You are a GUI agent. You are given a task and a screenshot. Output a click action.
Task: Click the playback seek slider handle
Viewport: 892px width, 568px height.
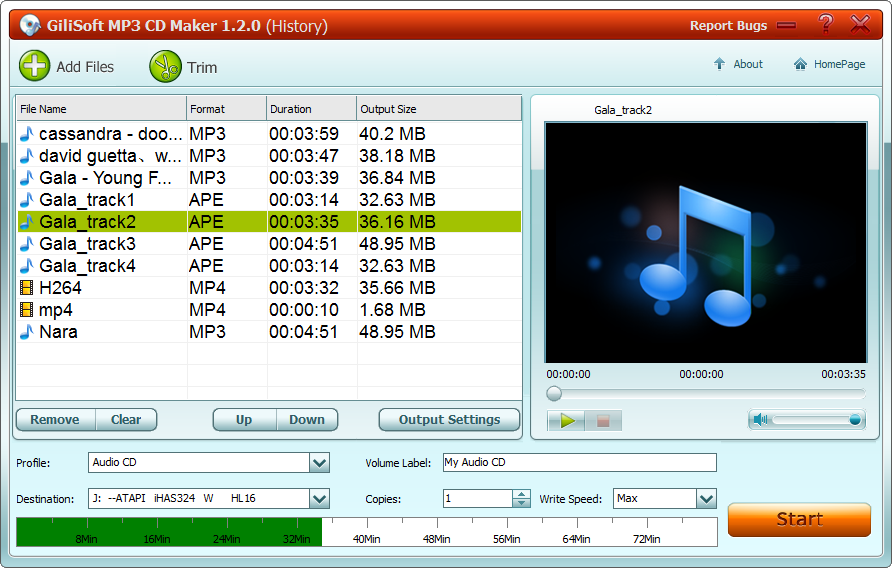coord(554,394)
